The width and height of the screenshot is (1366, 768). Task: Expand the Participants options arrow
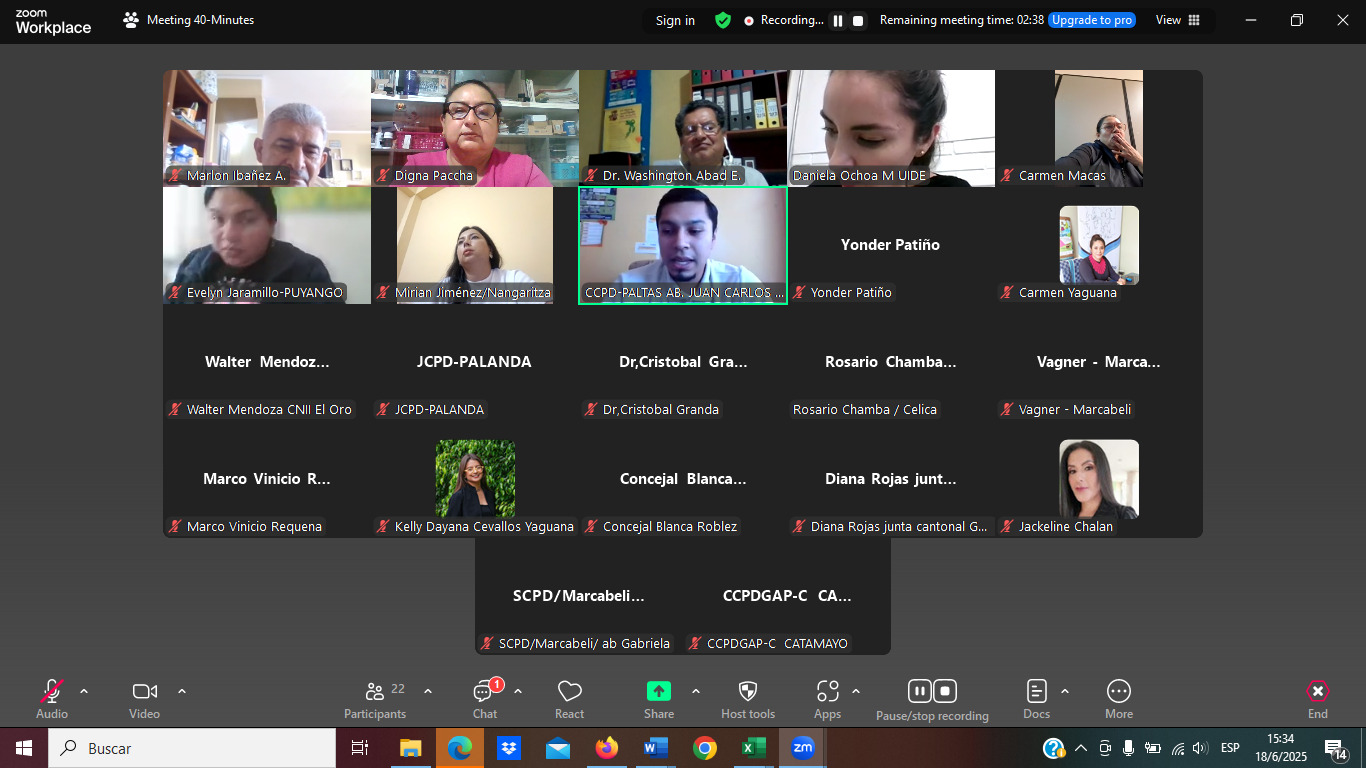[x=428, y=691]
